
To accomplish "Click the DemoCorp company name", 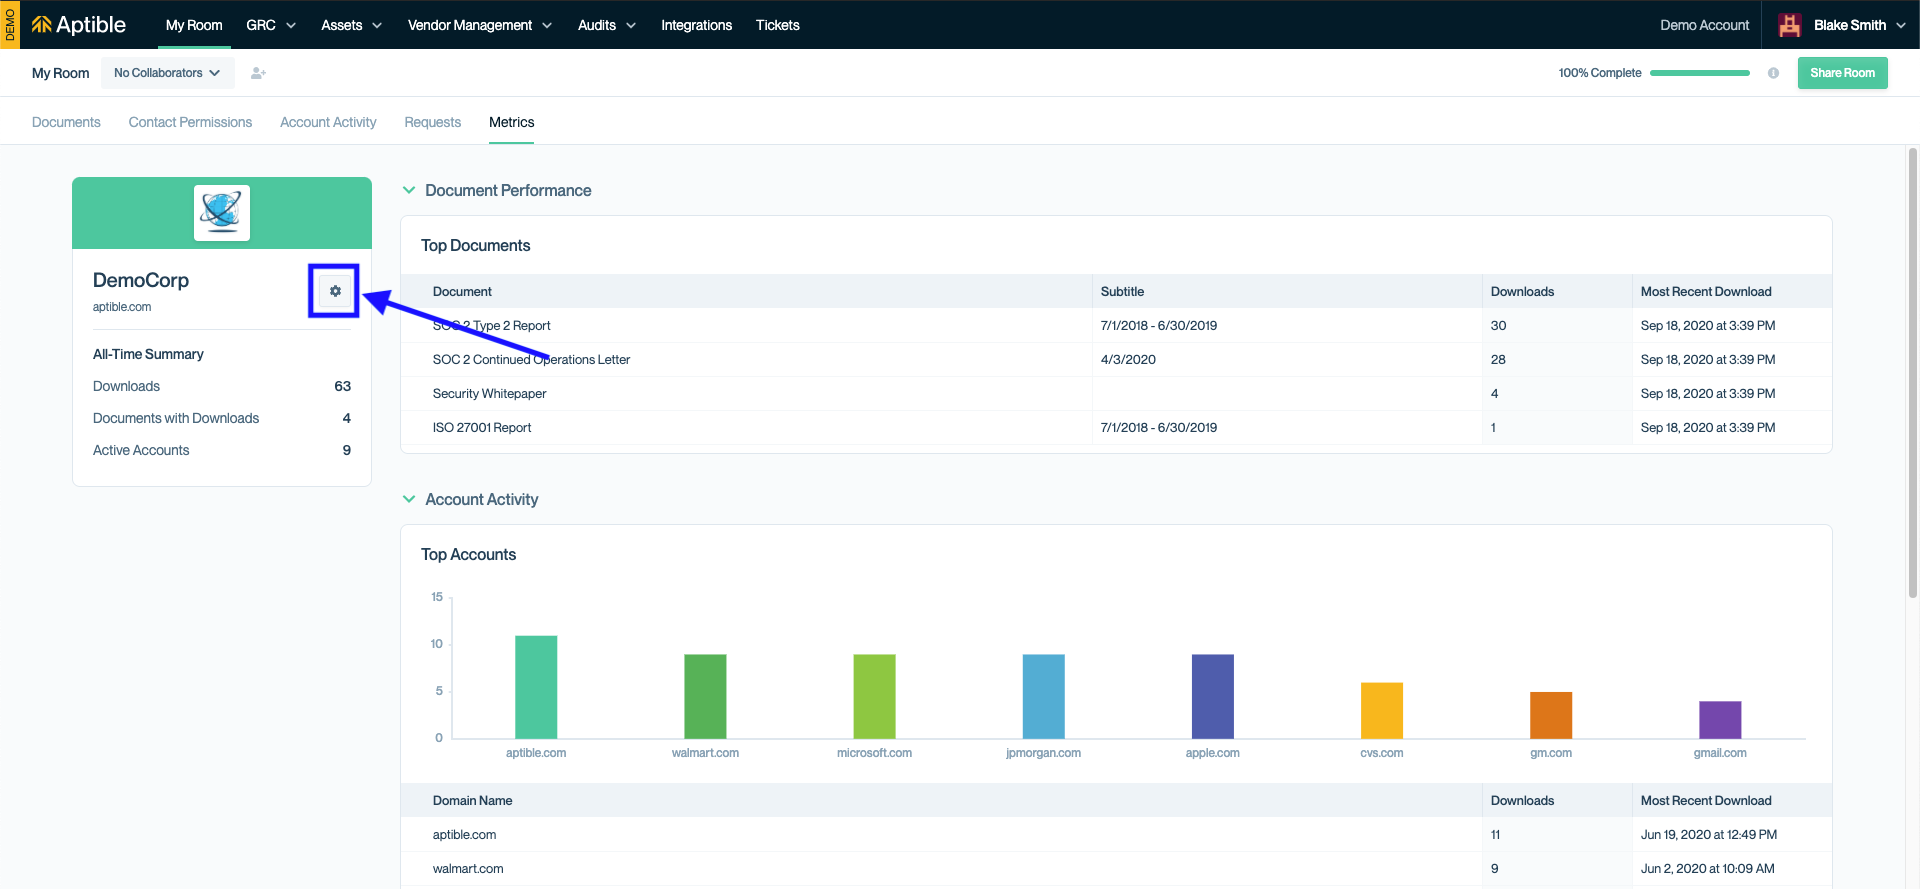I will (141, 280).
